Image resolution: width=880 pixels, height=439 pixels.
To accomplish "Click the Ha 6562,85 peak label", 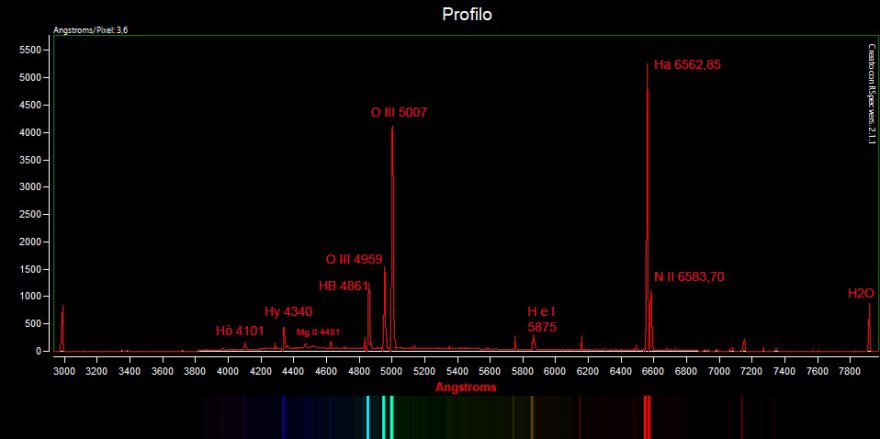I will [687, 65].
